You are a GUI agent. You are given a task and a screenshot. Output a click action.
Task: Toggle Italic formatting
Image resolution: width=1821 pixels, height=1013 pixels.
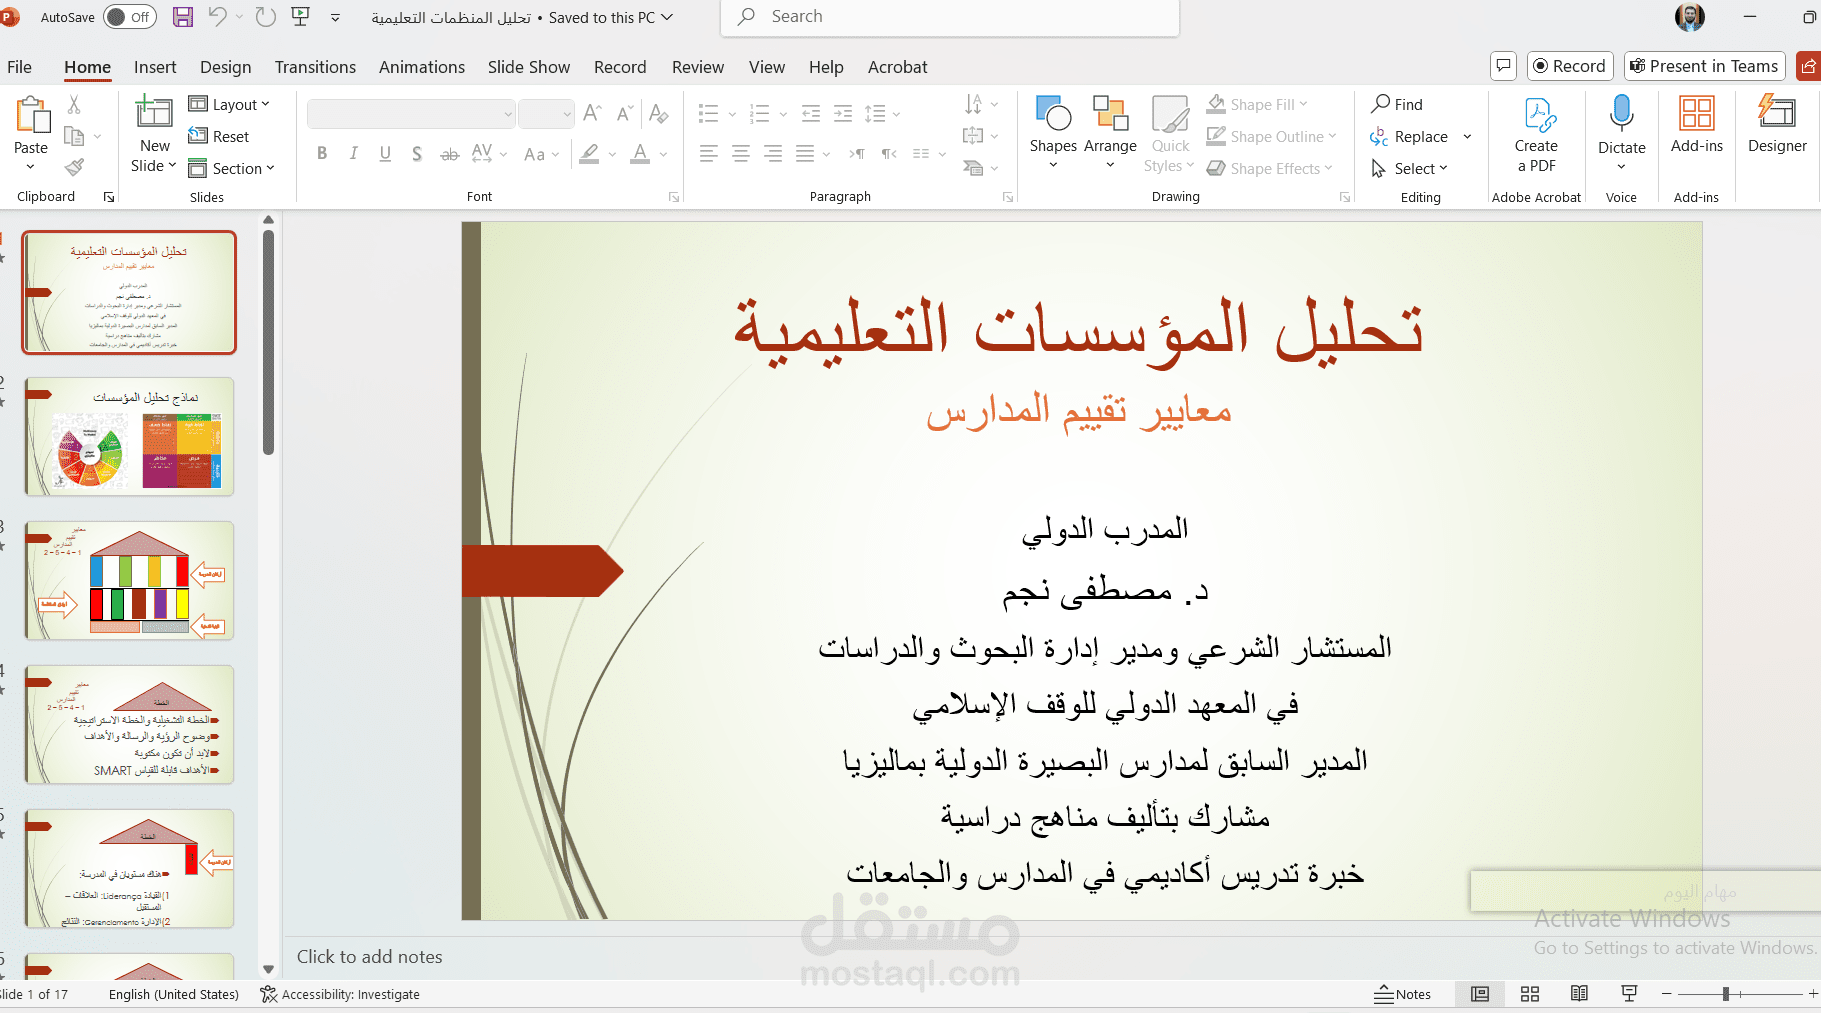tap(353, 154)
